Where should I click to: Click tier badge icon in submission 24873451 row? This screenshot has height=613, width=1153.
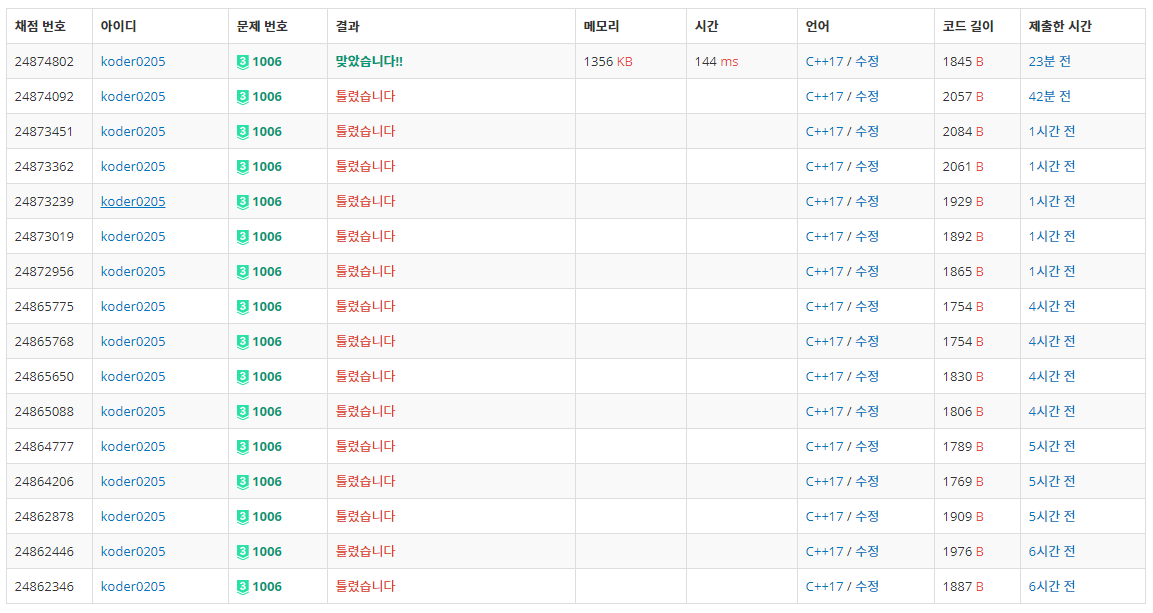(x=243, y=132)
